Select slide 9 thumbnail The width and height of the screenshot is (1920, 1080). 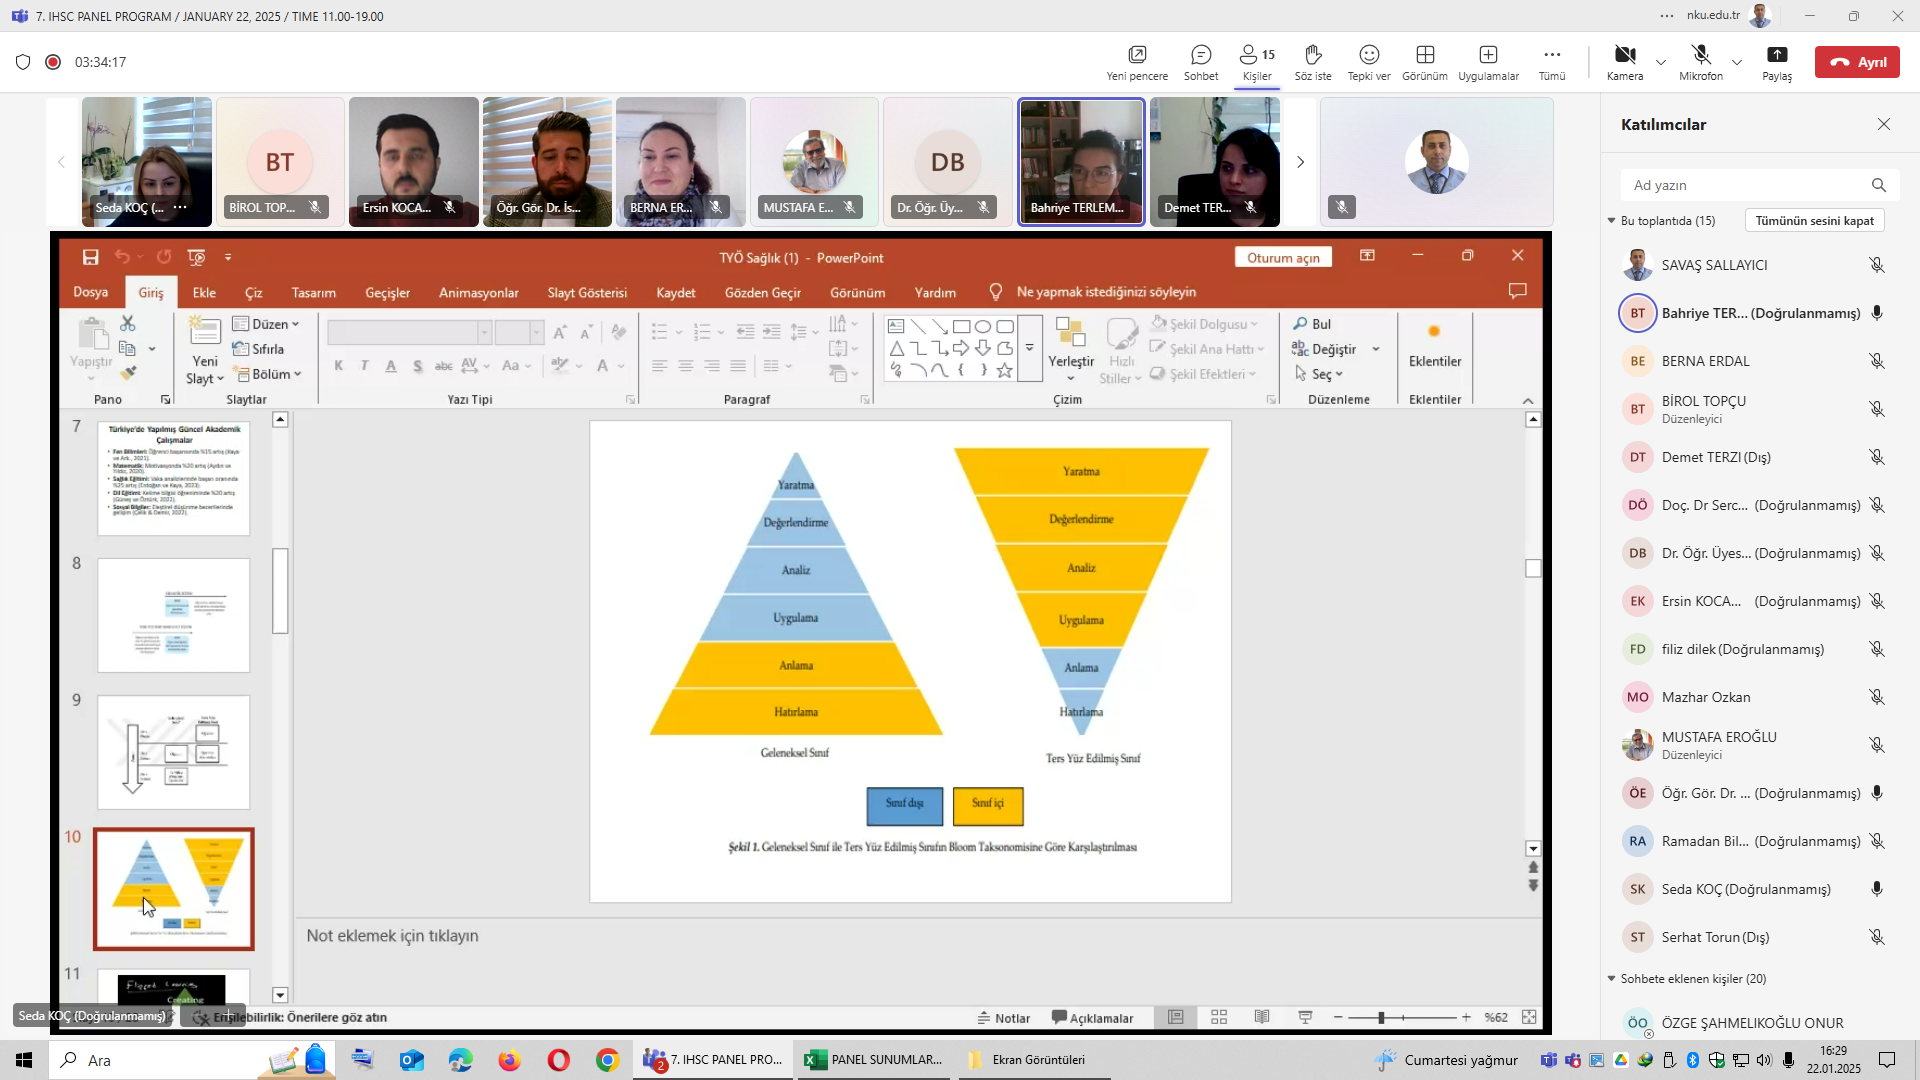tap(174, 752)
